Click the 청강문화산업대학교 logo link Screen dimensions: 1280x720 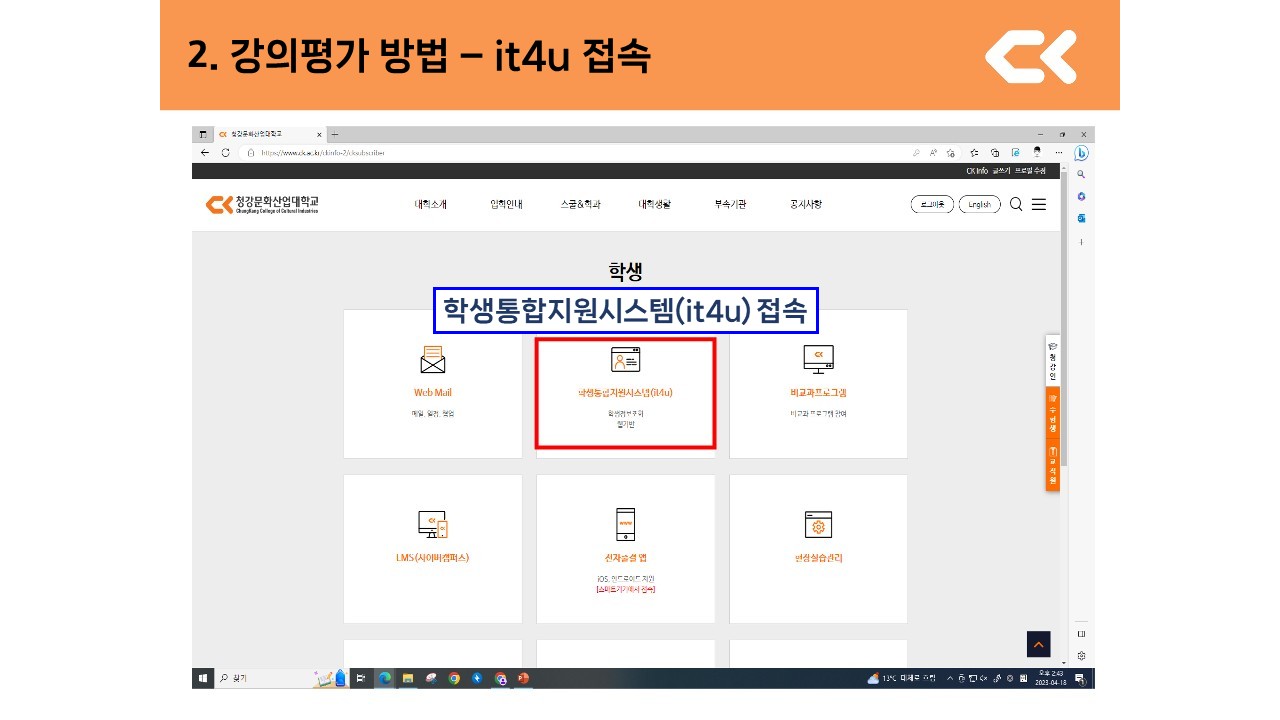click(262, 204)
